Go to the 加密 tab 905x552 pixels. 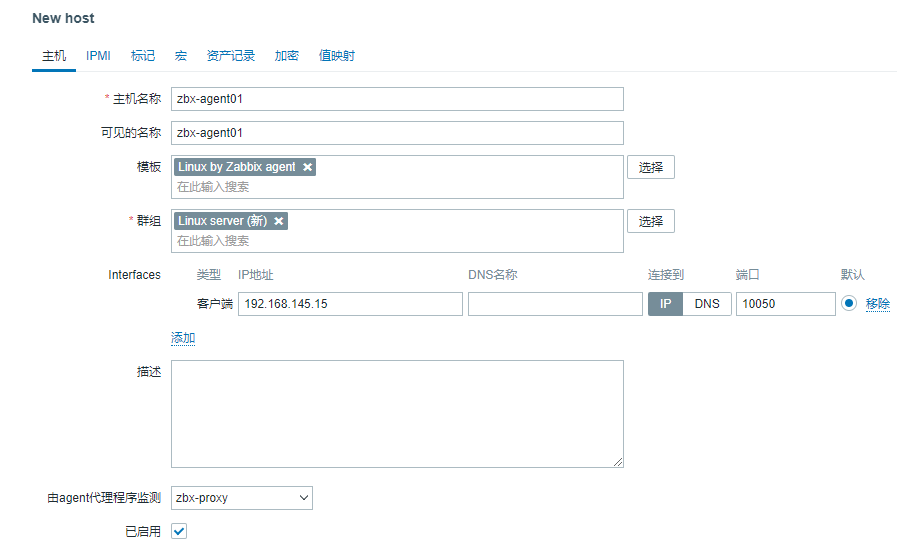(286, 56)
